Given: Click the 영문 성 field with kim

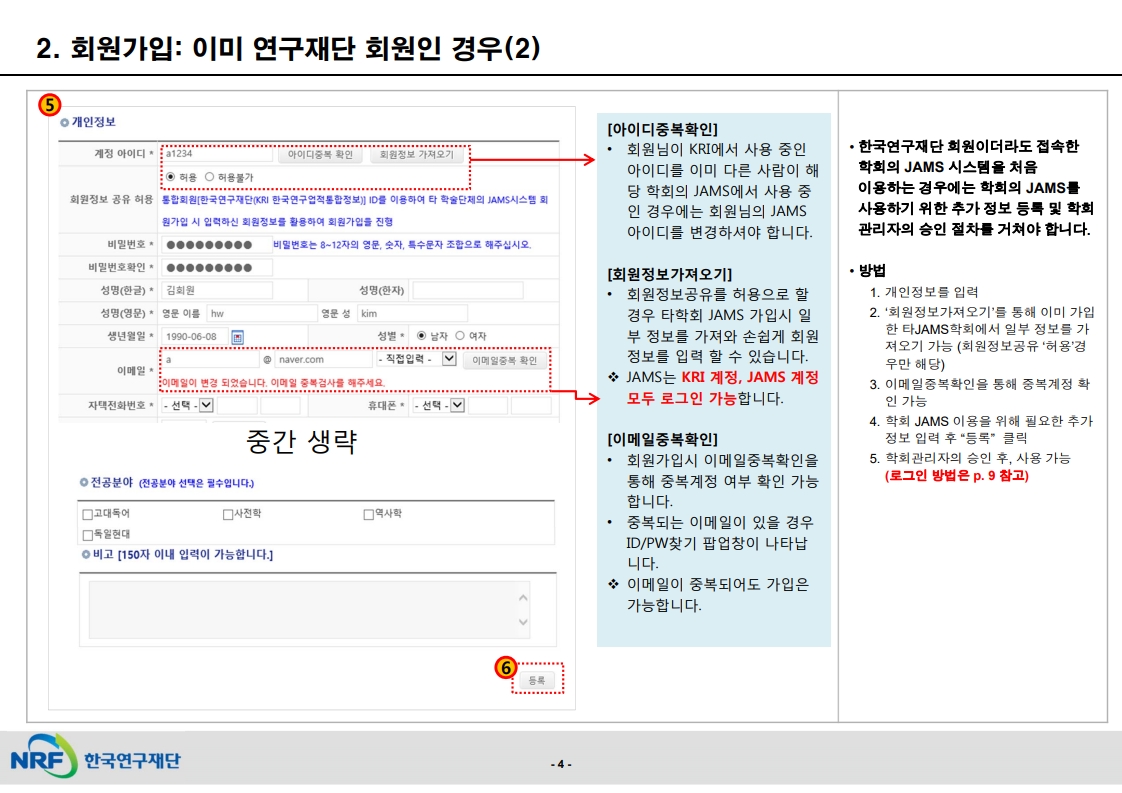Looking at the screenshot, I should click(x=413, y=313).
